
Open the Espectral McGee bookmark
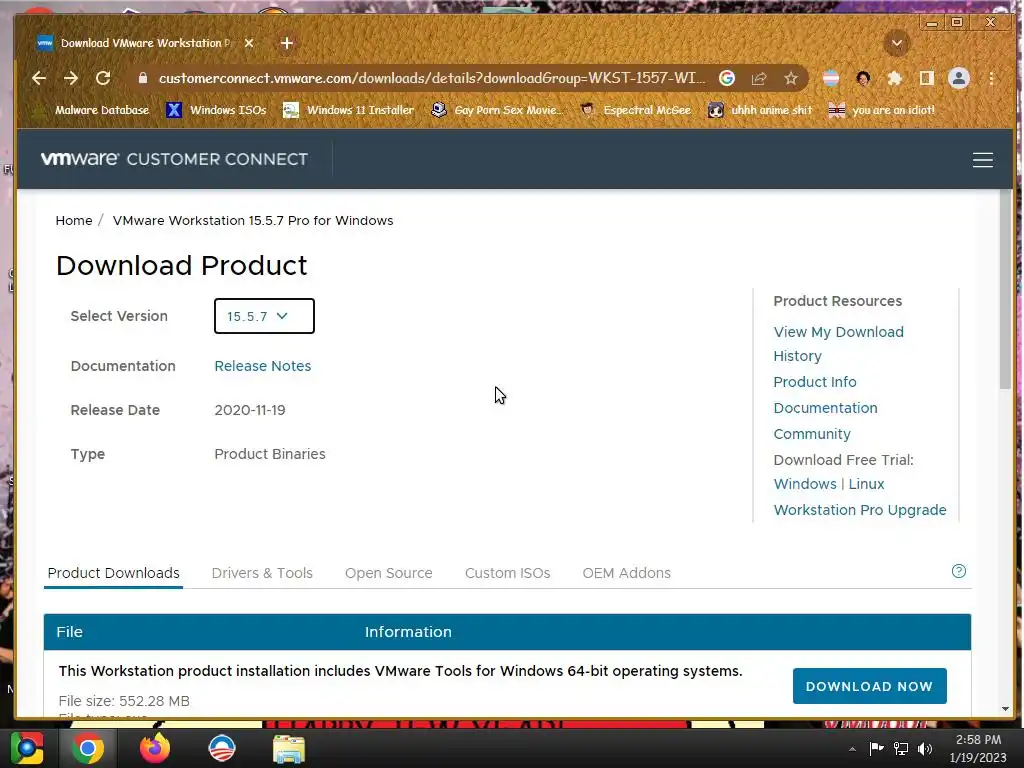635,110
